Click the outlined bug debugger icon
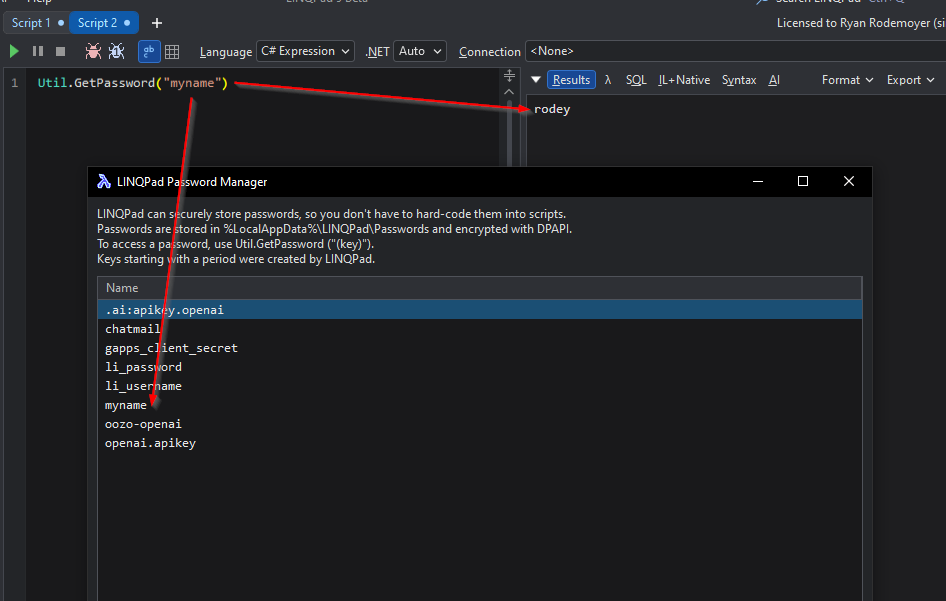The height and width of the screenshot is (601, 946). (116, 51)
